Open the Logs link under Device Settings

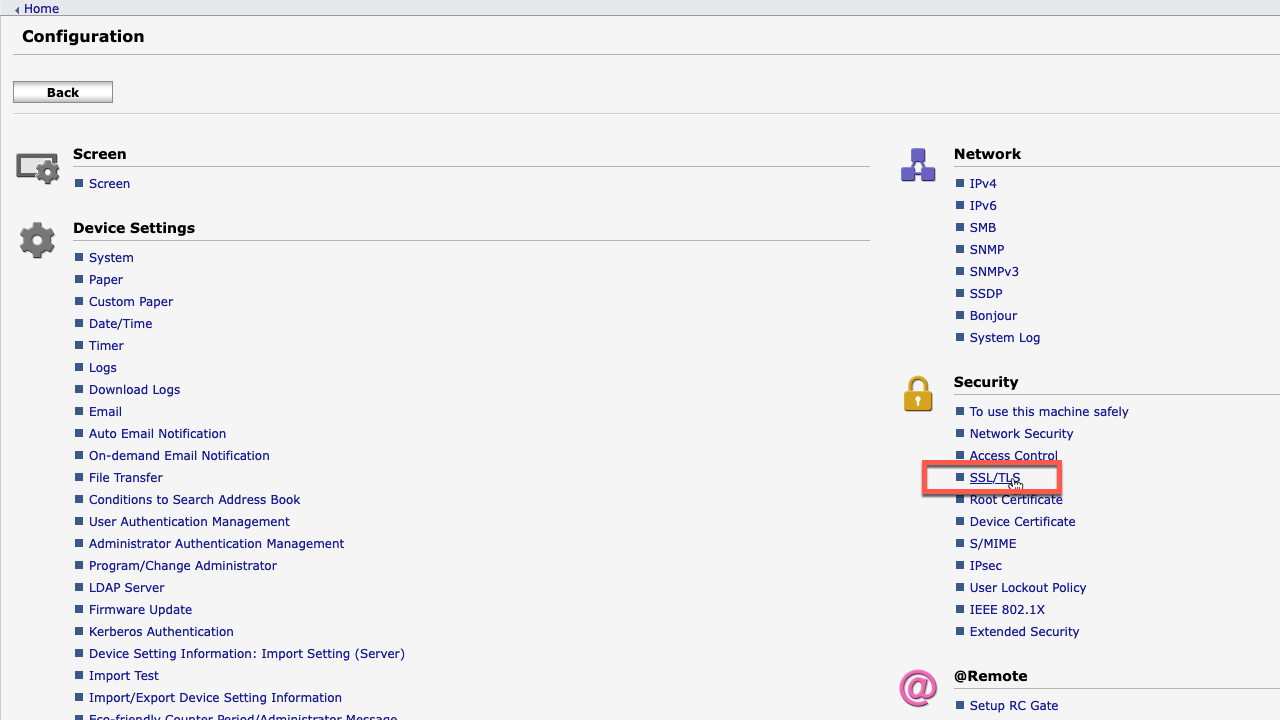point(103,368)
